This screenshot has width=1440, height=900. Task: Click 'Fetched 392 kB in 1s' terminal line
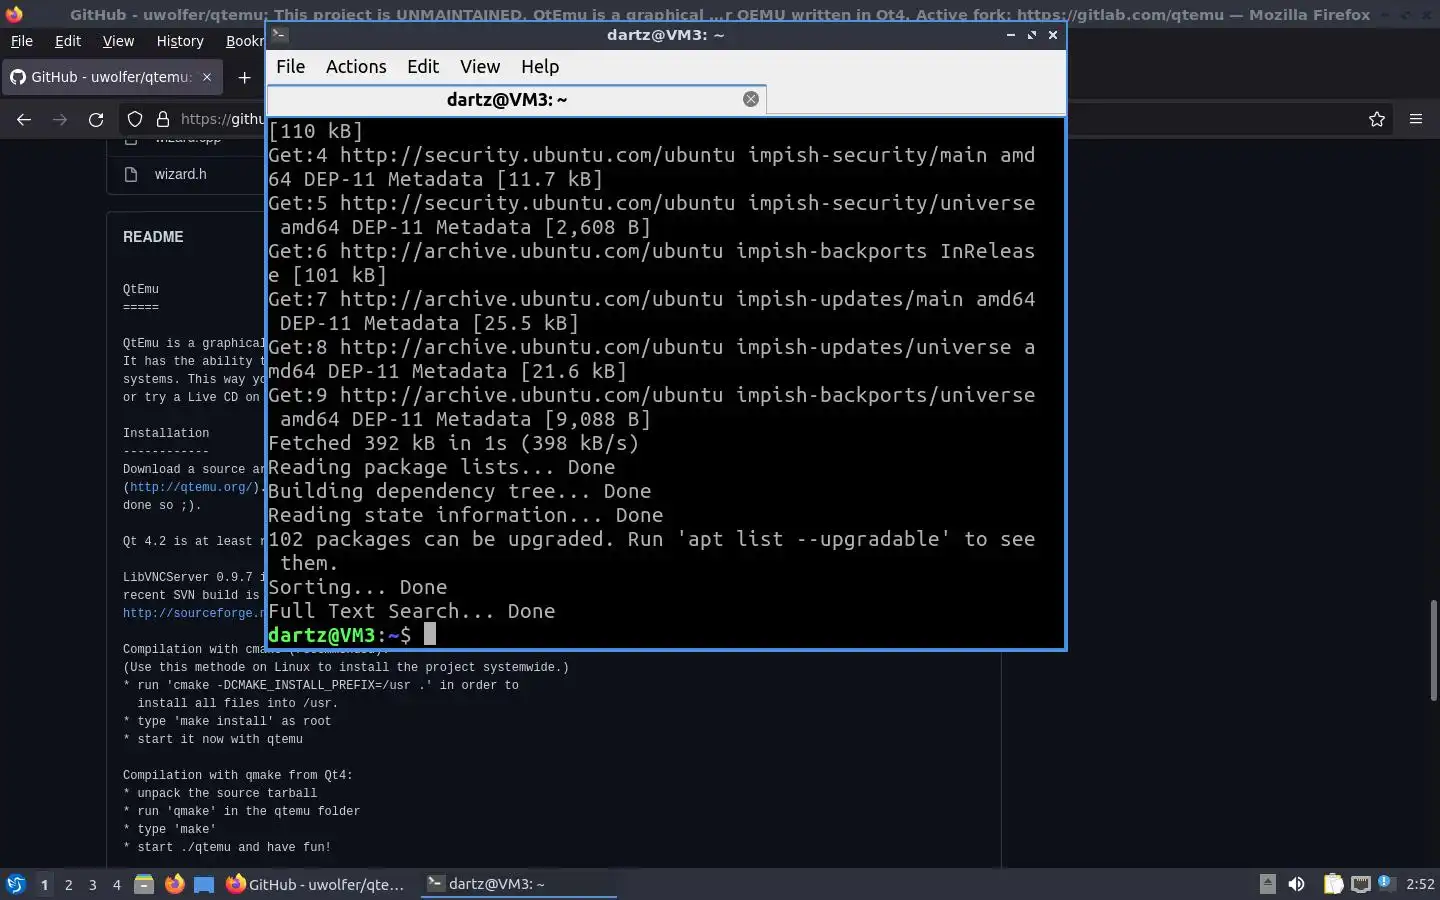coord(453,443)
